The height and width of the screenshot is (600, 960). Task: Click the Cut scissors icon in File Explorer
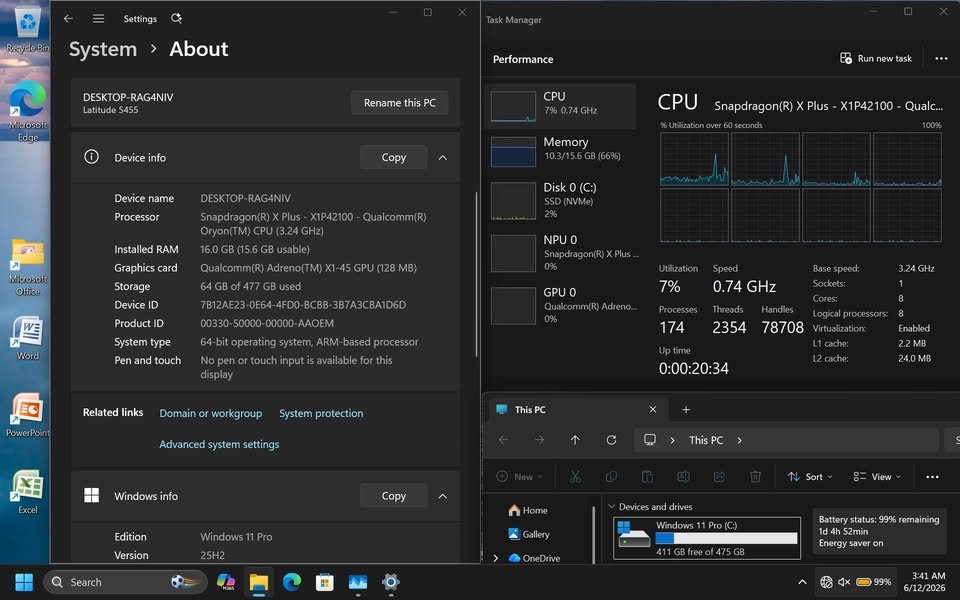tap(575, 476)
